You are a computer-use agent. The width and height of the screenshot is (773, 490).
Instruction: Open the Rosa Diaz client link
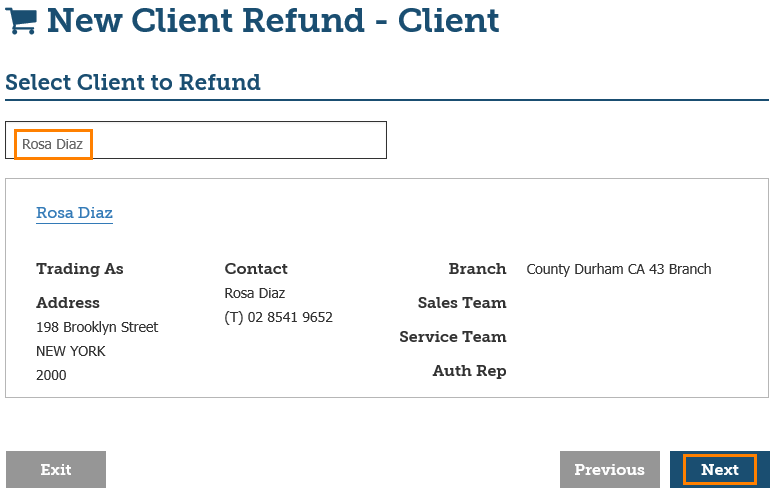pos(74,213)
